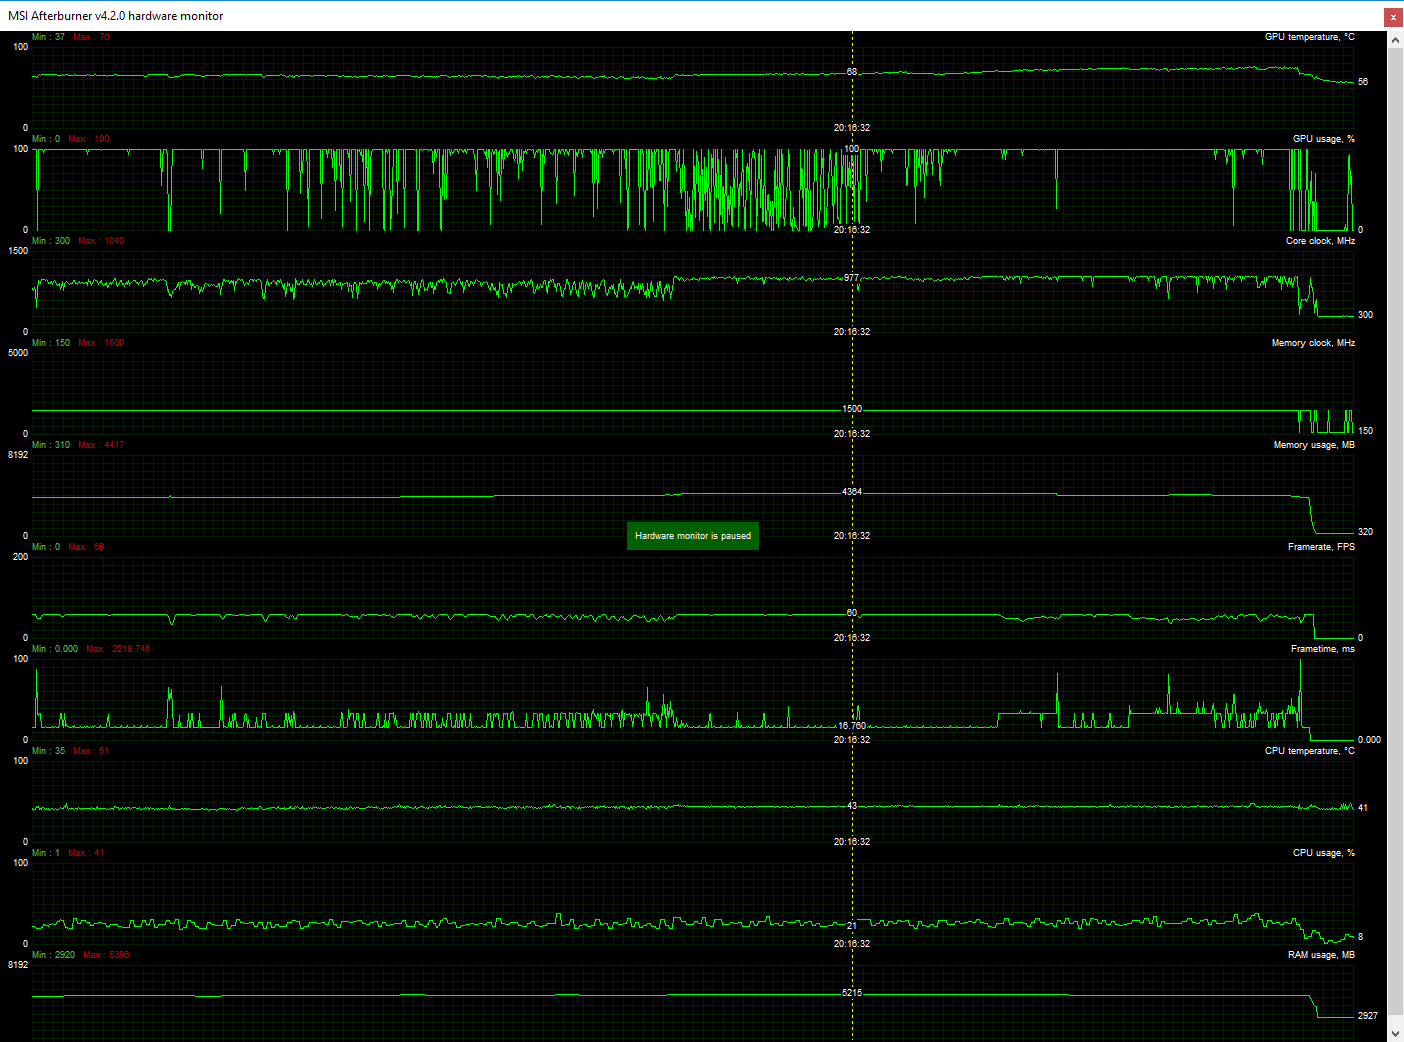
Task: Select the 'CPU usage, %' graph label
Action: [1324, 853]
